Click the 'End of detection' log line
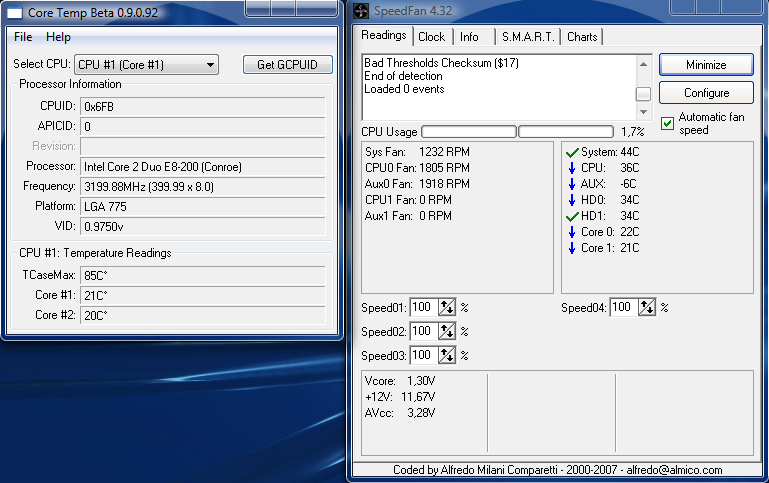The height and width of the screenshot is (483, 769). tap(403, 76)
